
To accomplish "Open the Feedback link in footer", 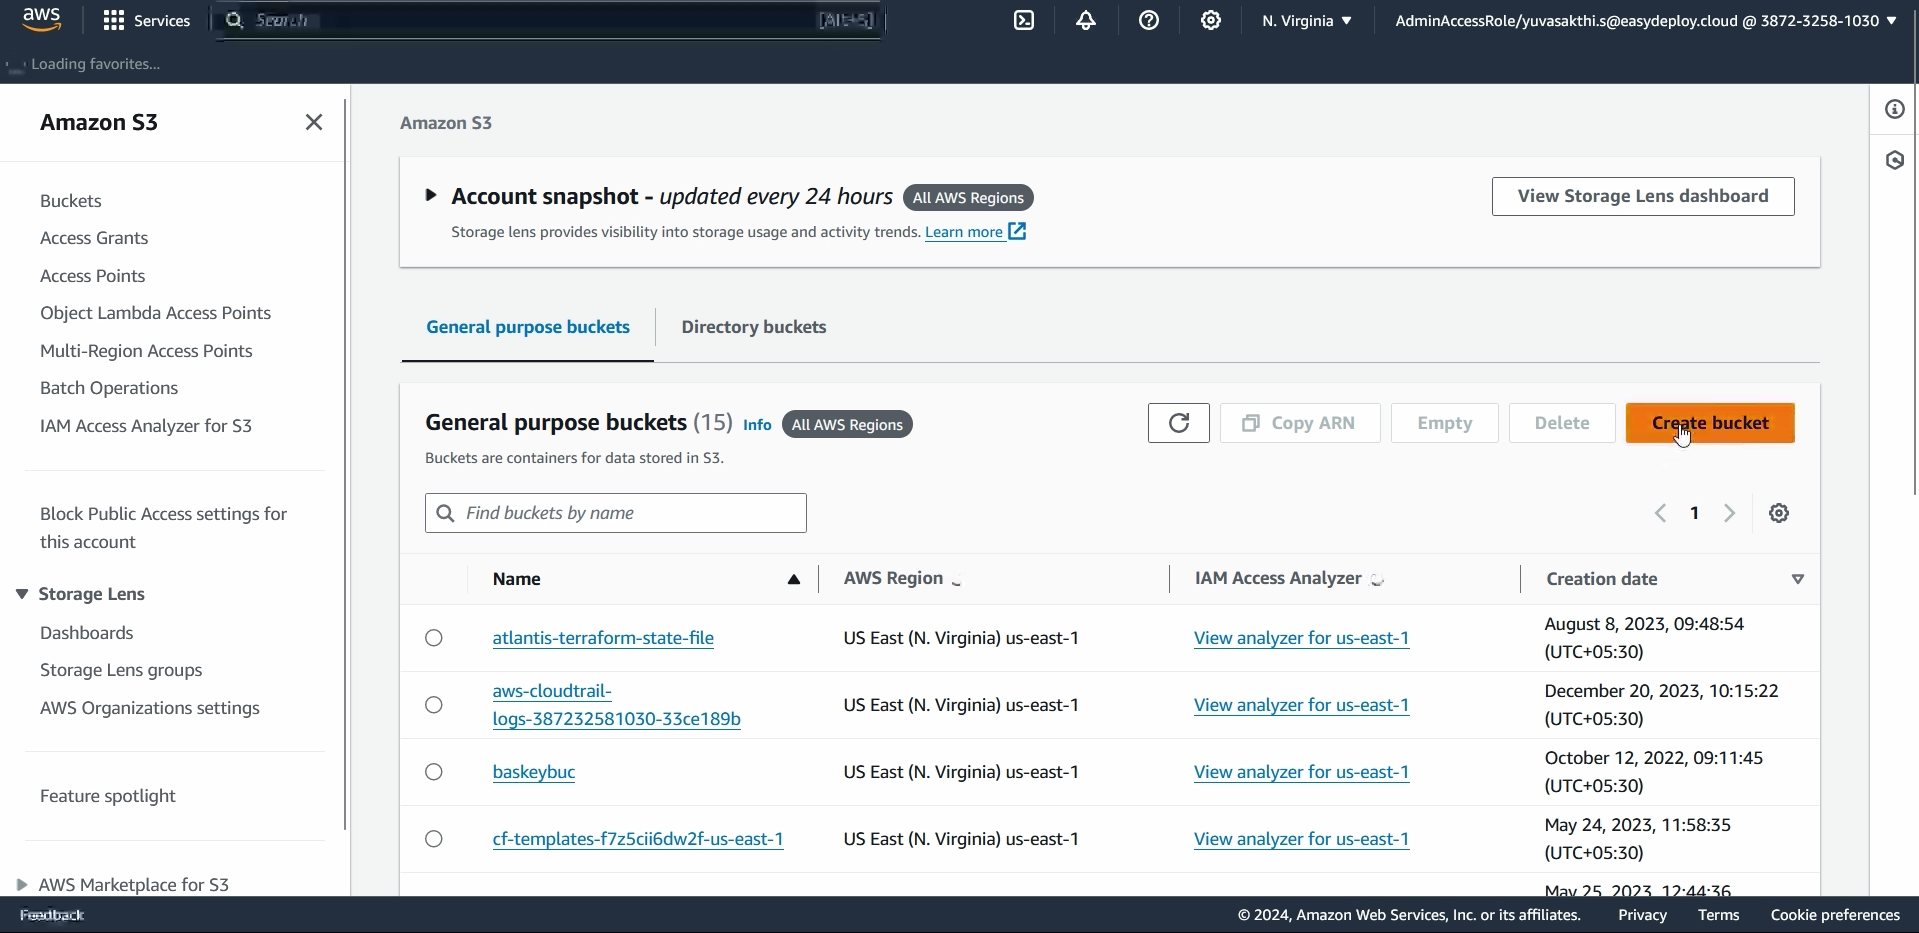I will [52, 915].
